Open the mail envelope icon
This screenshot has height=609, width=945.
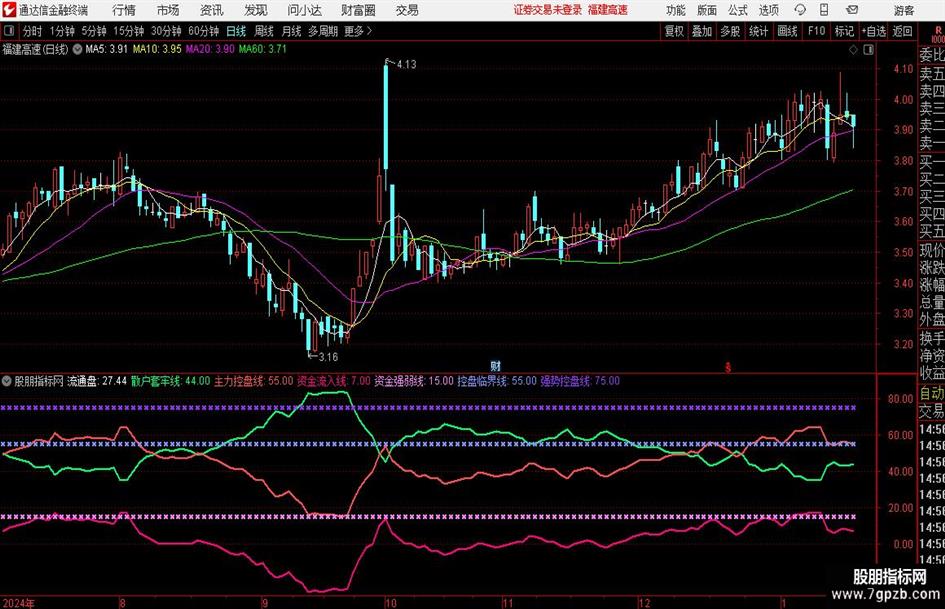pos(852,10)
